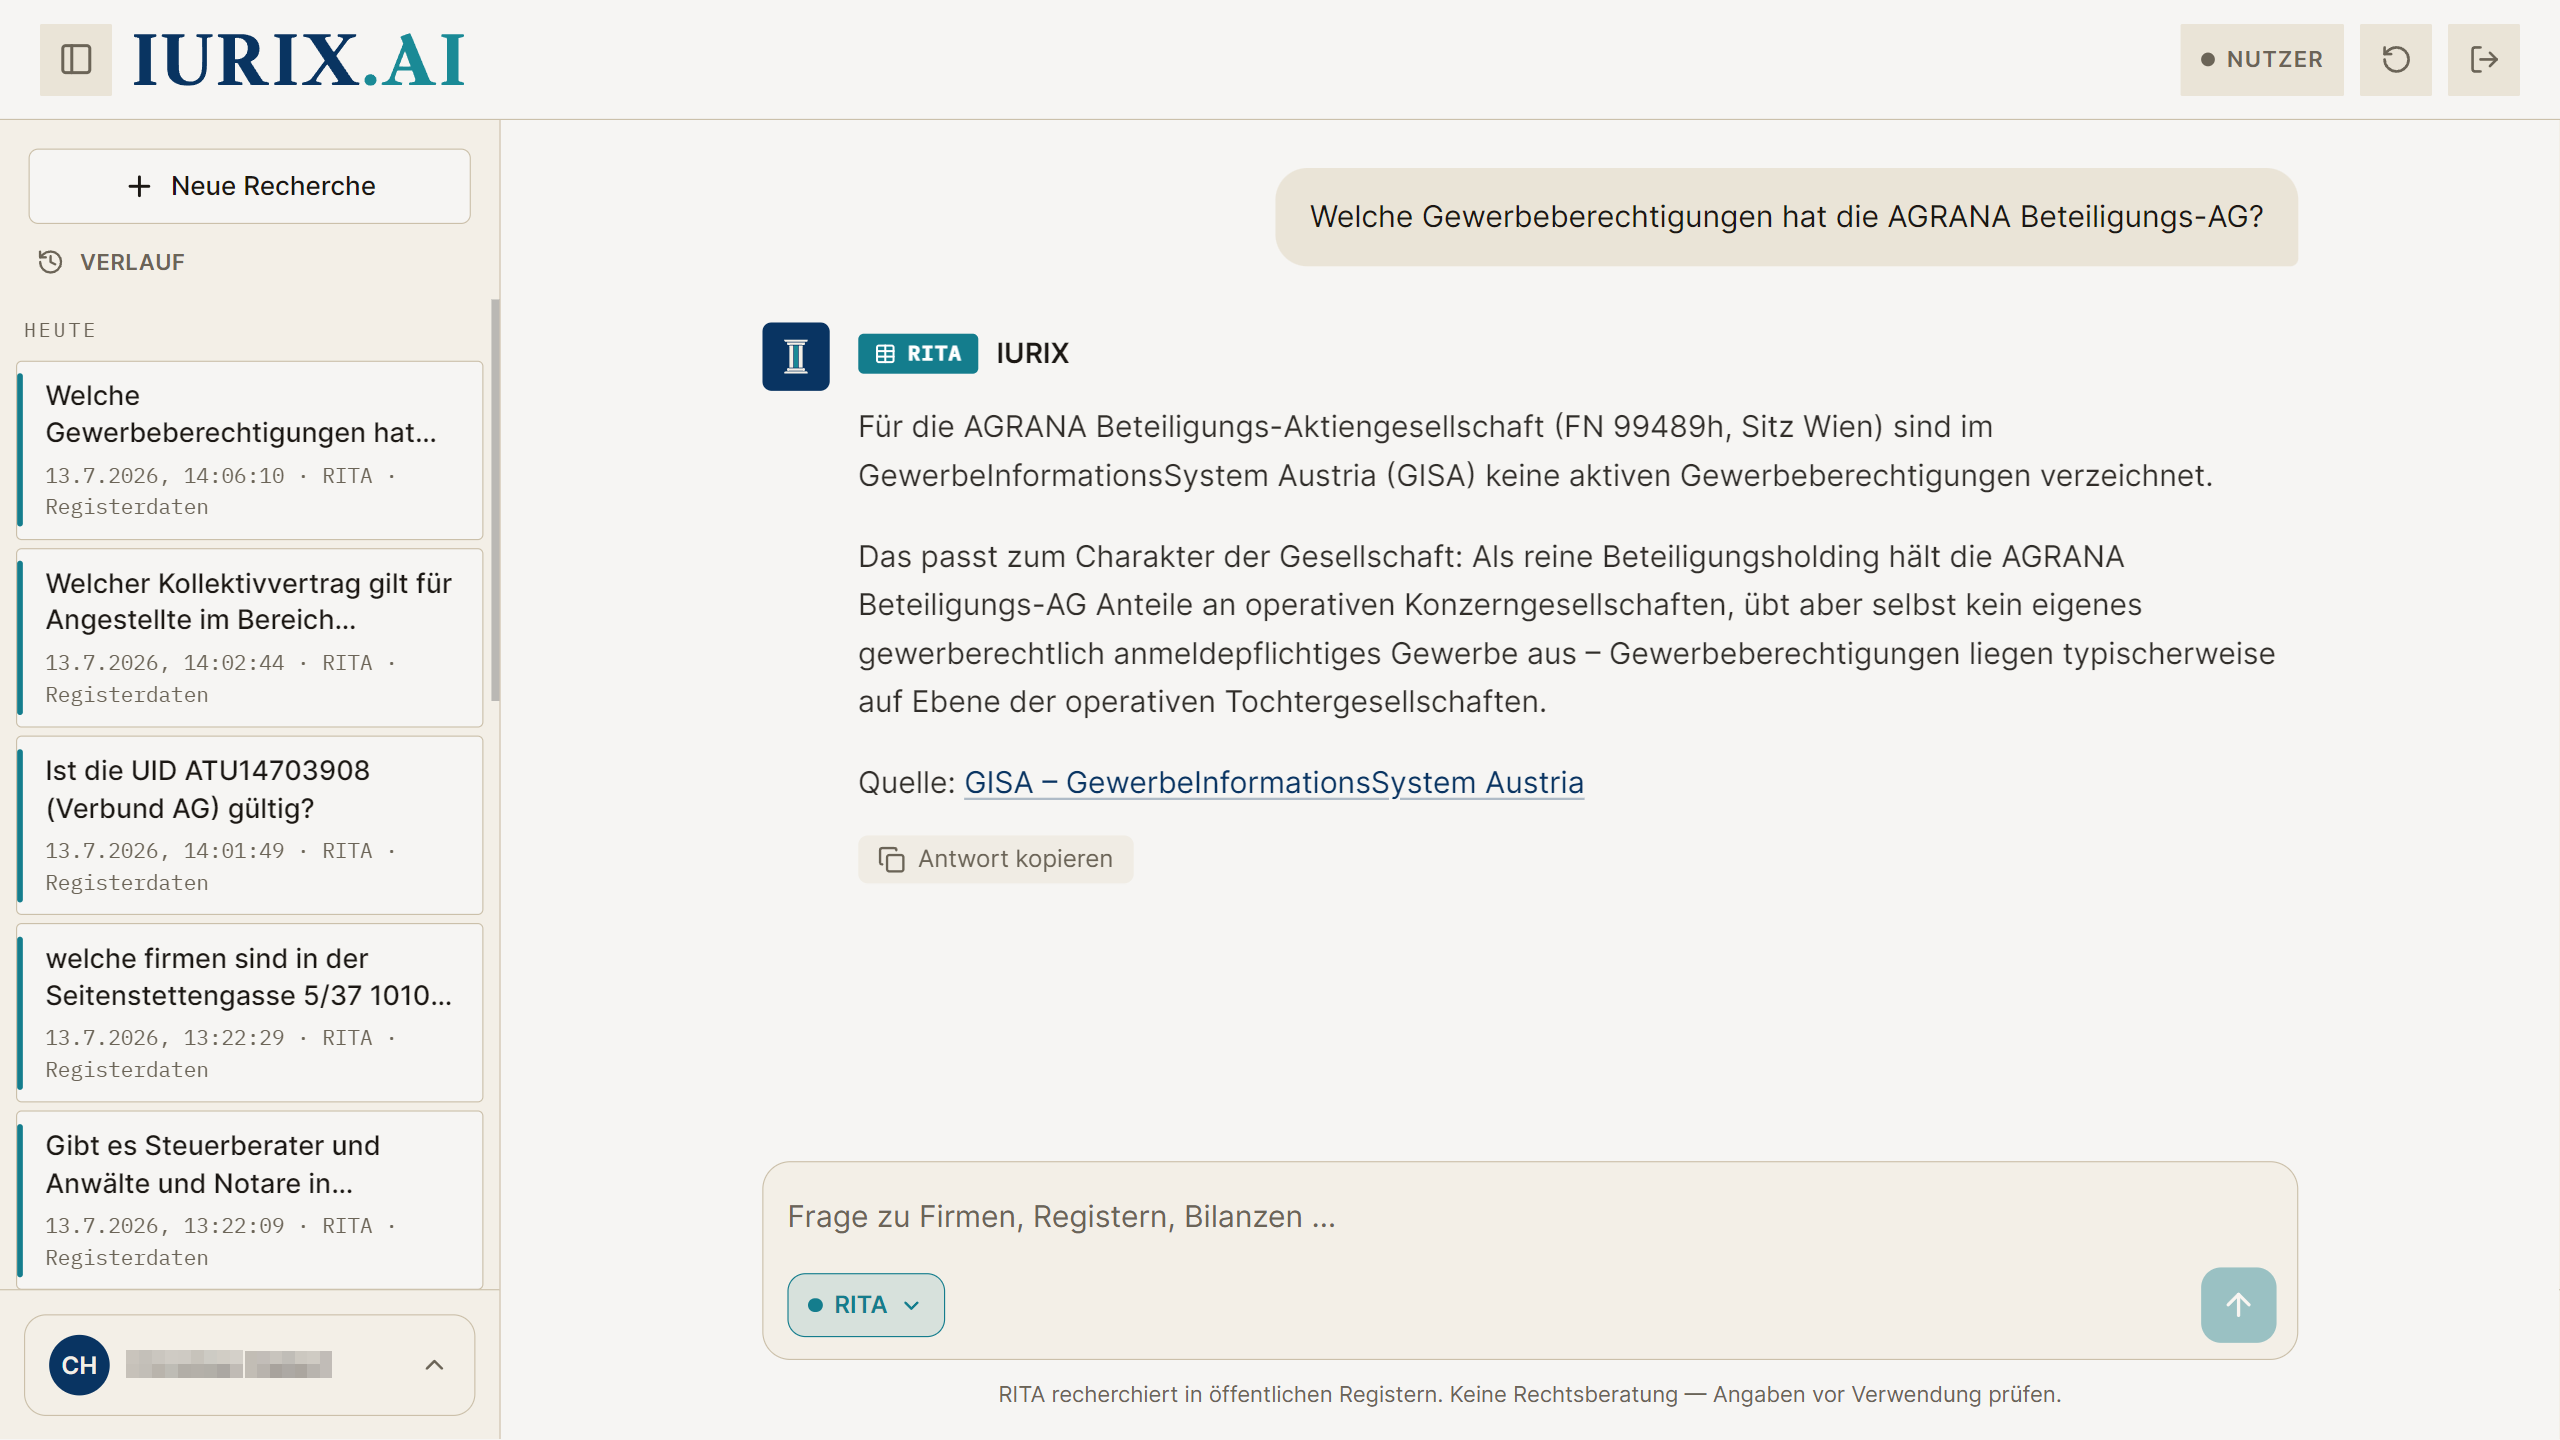This screenshot has width=2560, height=1440.
Task: Click the RITA badge in the answer header
Action: pos(918,353)
